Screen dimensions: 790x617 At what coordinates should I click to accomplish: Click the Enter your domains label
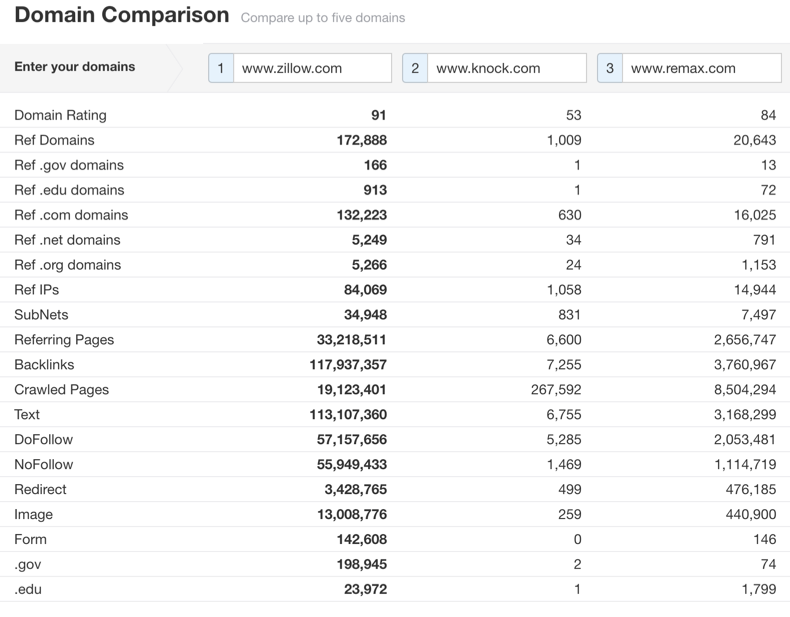(75, 66)
